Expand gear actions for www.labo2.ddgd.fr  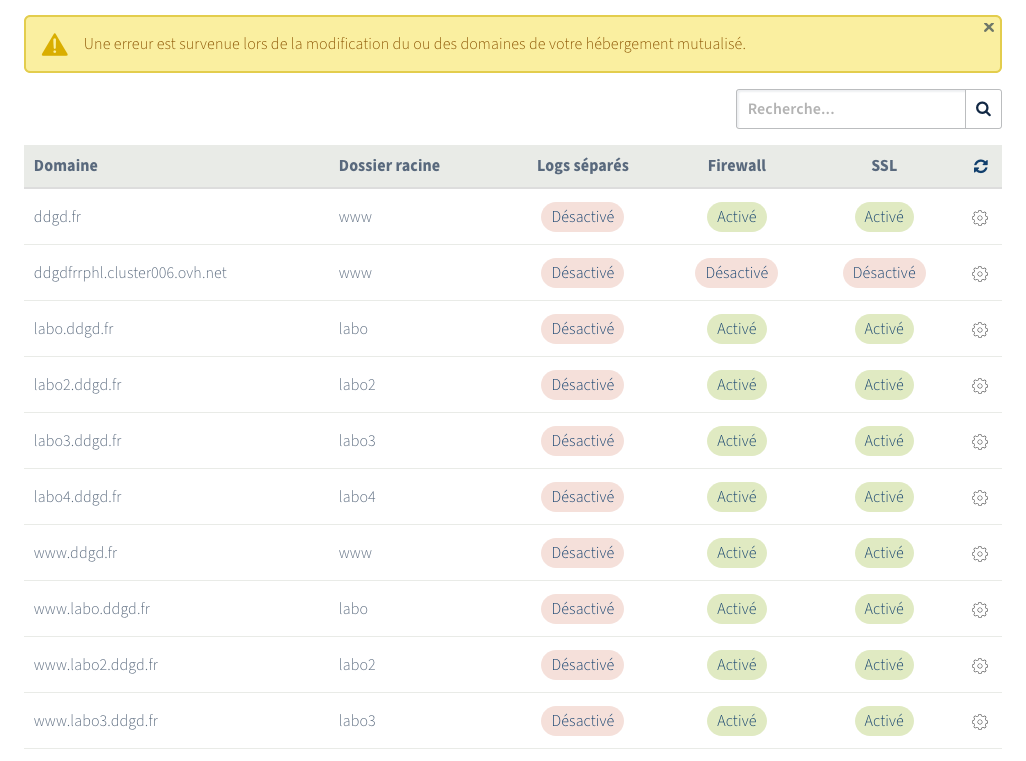tap(980, 666)
